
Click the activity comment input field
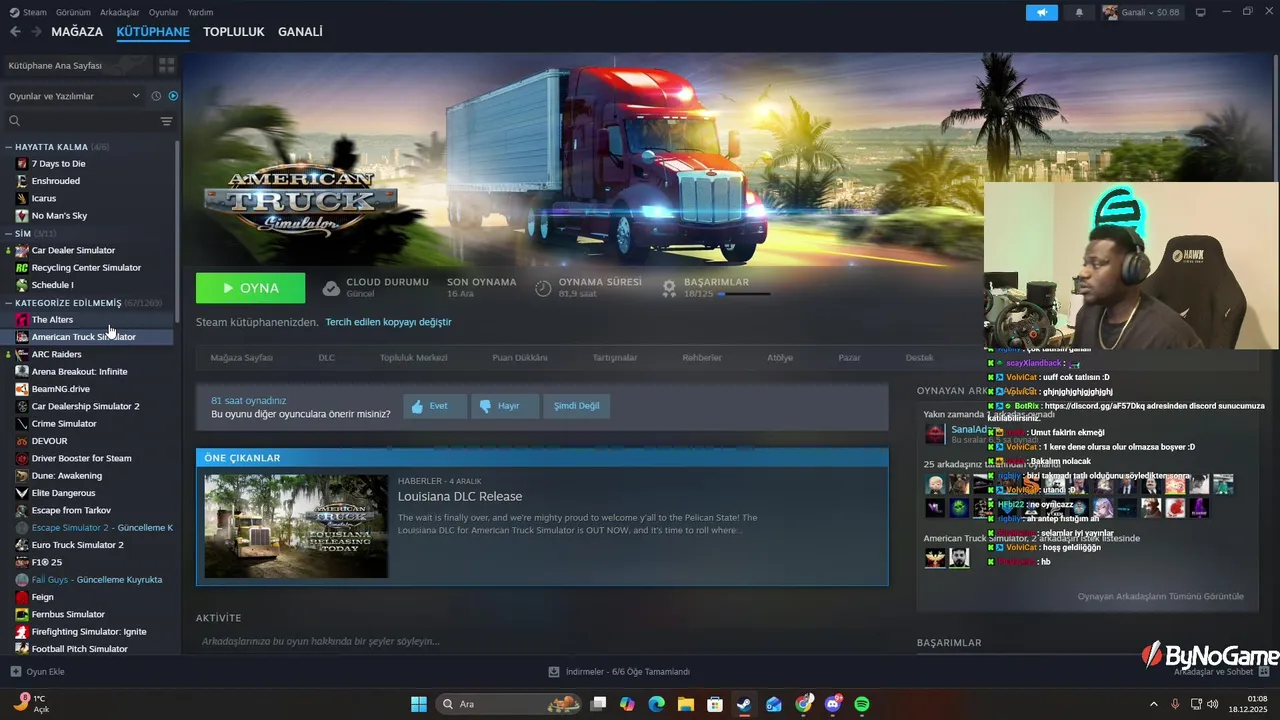coord(540,641)
